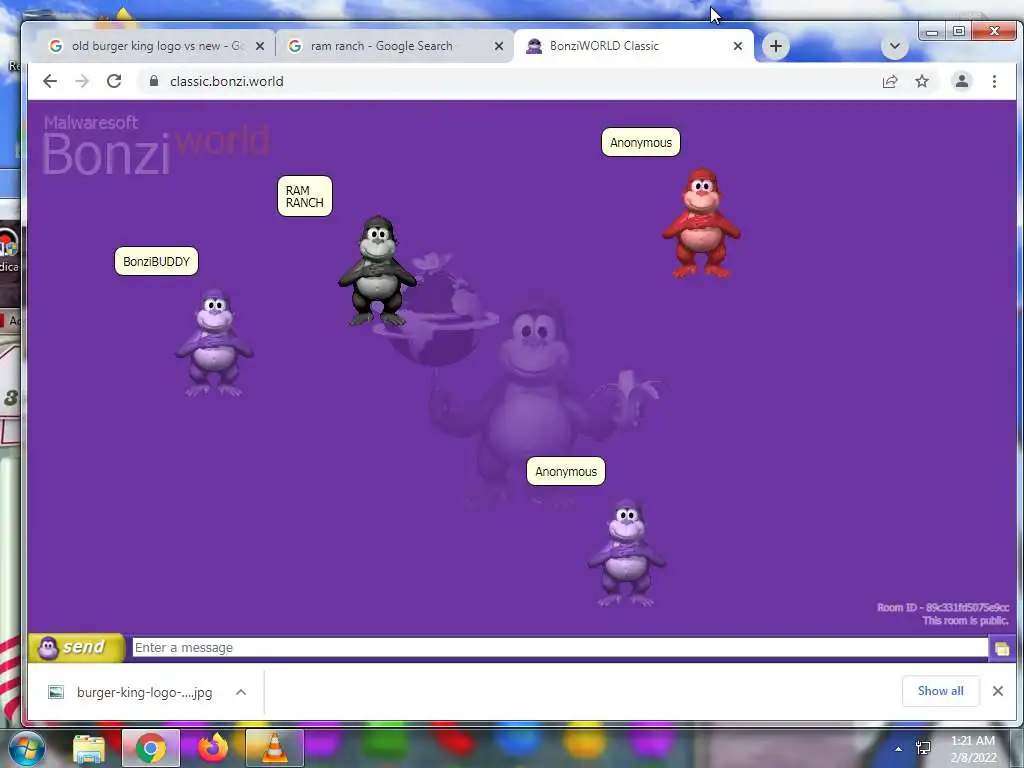Click the network tray icon

point(923,748)
